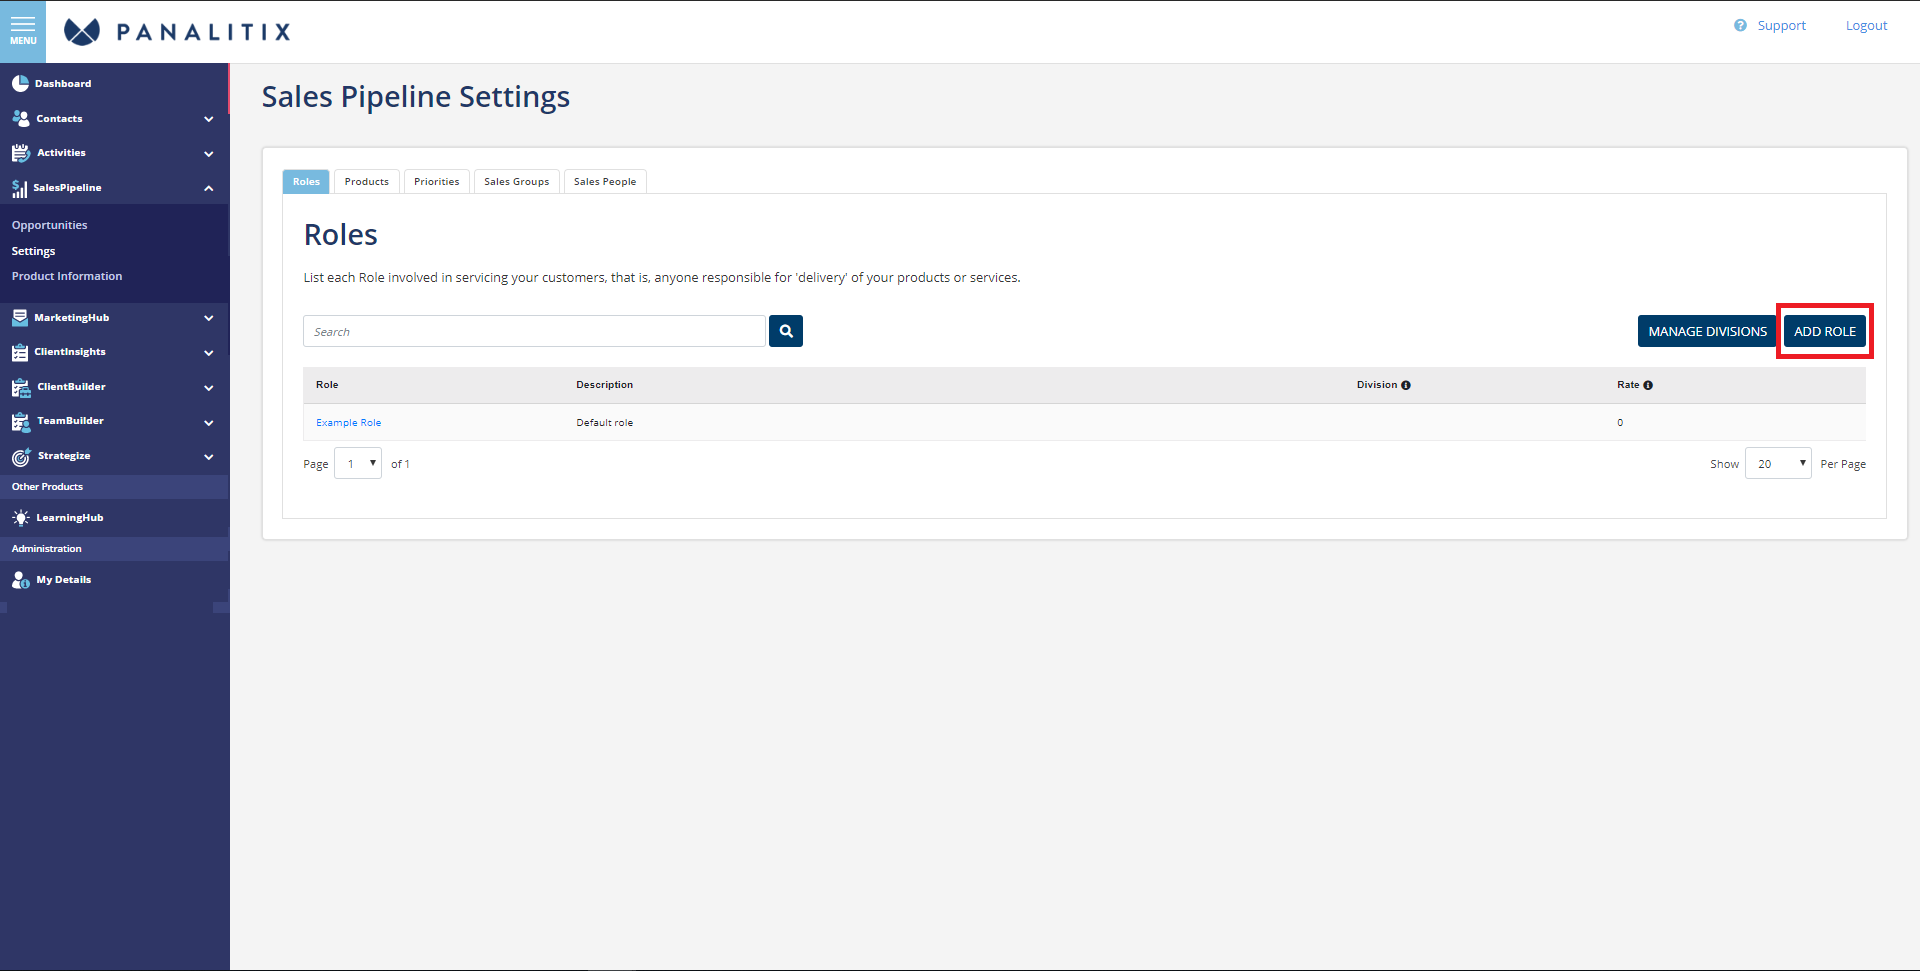Click the SalesPipeline chart icon
Screen dimensions: 1920x971
pos(19,188)
